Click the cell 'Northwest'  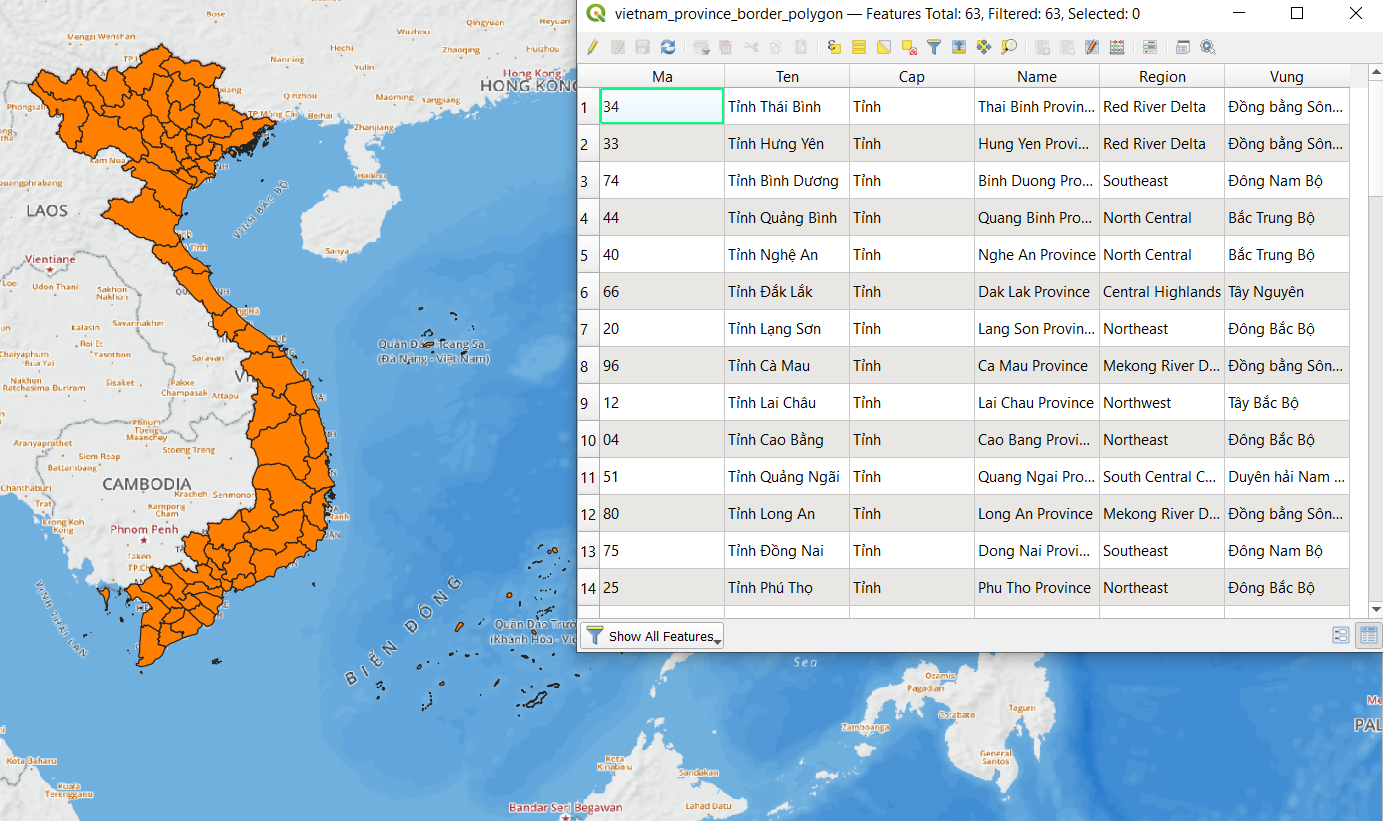point(1162,402)
